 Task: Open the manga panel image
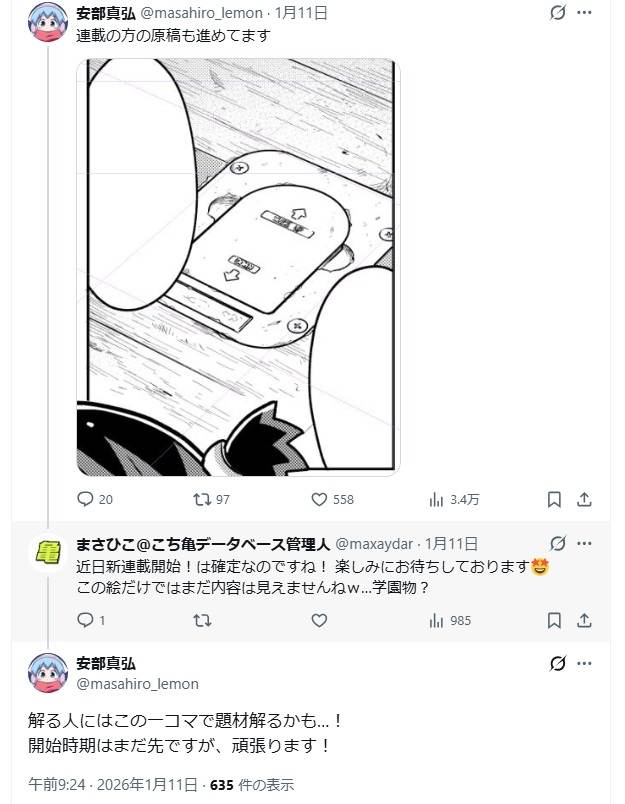238,267
